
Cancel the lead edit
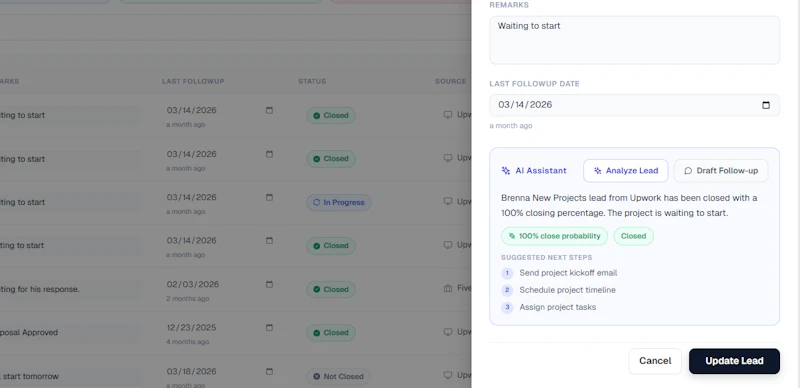click(x=655, y=361)
